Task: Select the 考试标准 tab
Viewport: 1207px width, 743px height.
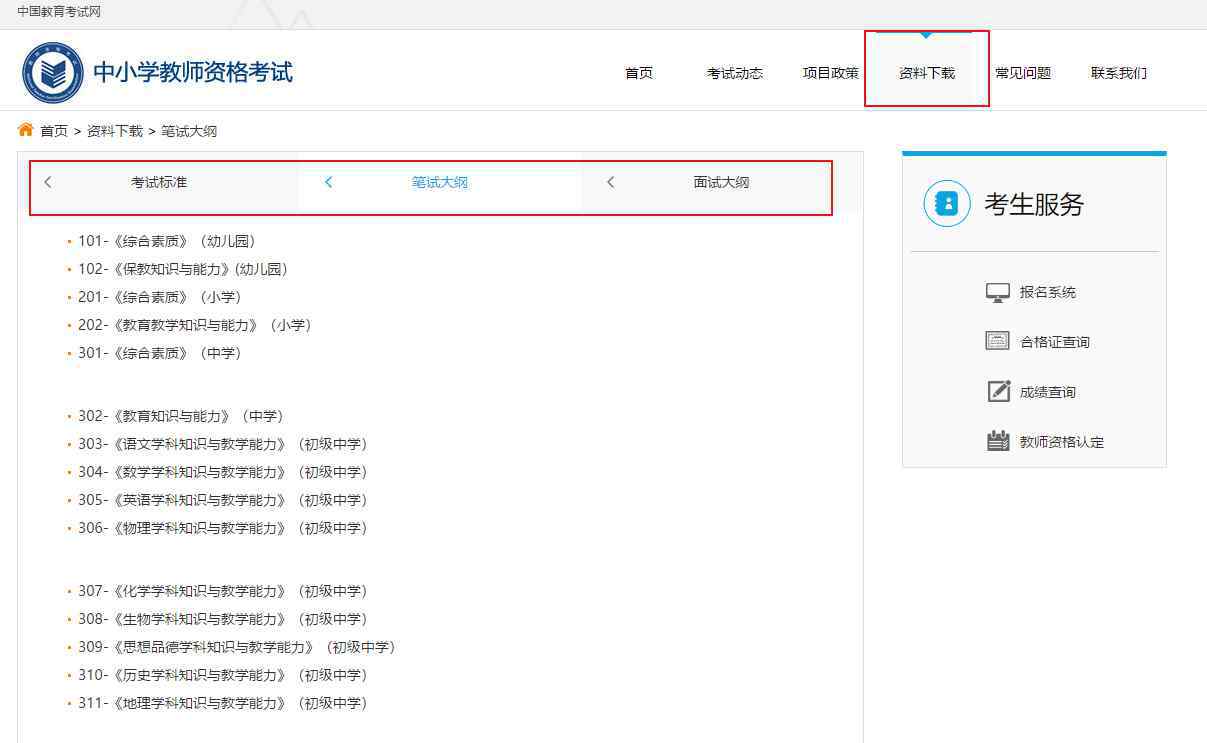Action: click(159, 182)
